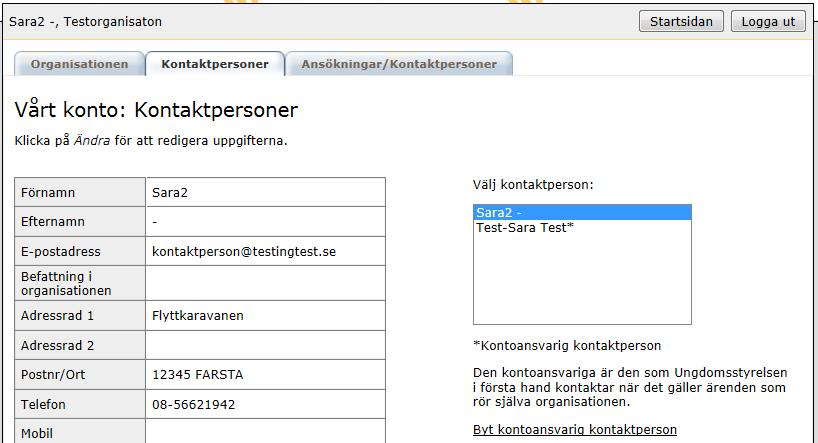Click the phone number 08-56621942

194,404
